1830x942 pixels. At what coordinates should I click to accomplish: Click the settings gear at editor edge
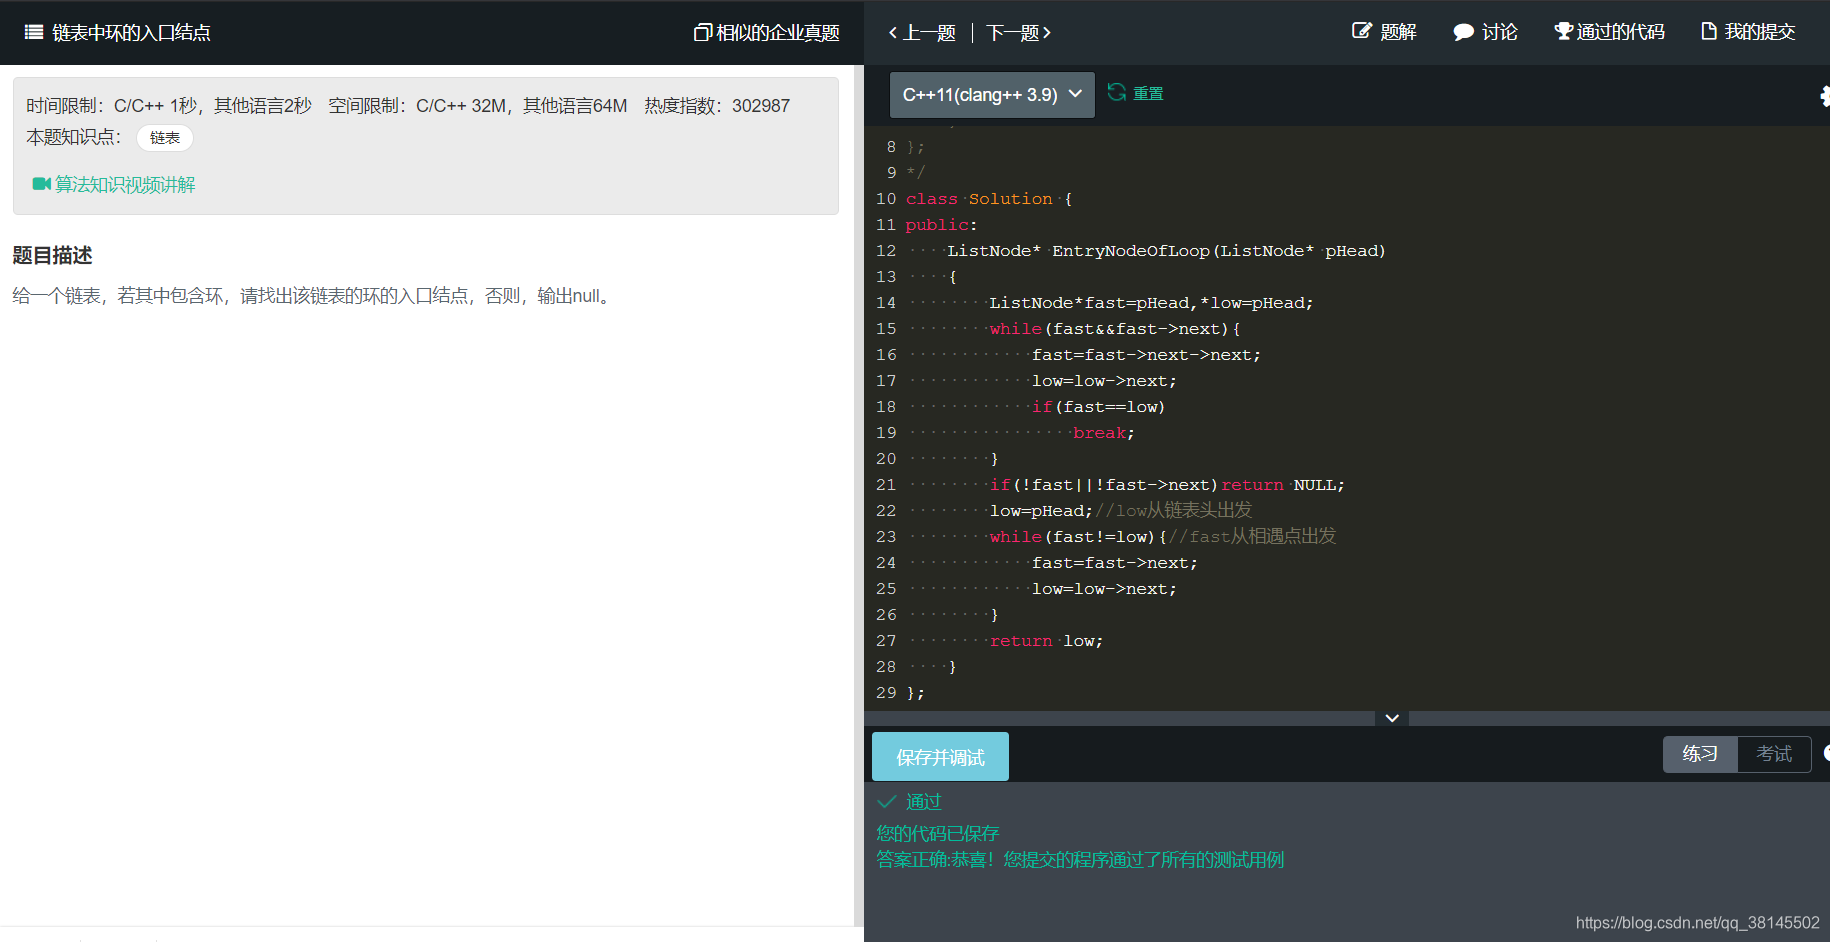pos(1824,96)
